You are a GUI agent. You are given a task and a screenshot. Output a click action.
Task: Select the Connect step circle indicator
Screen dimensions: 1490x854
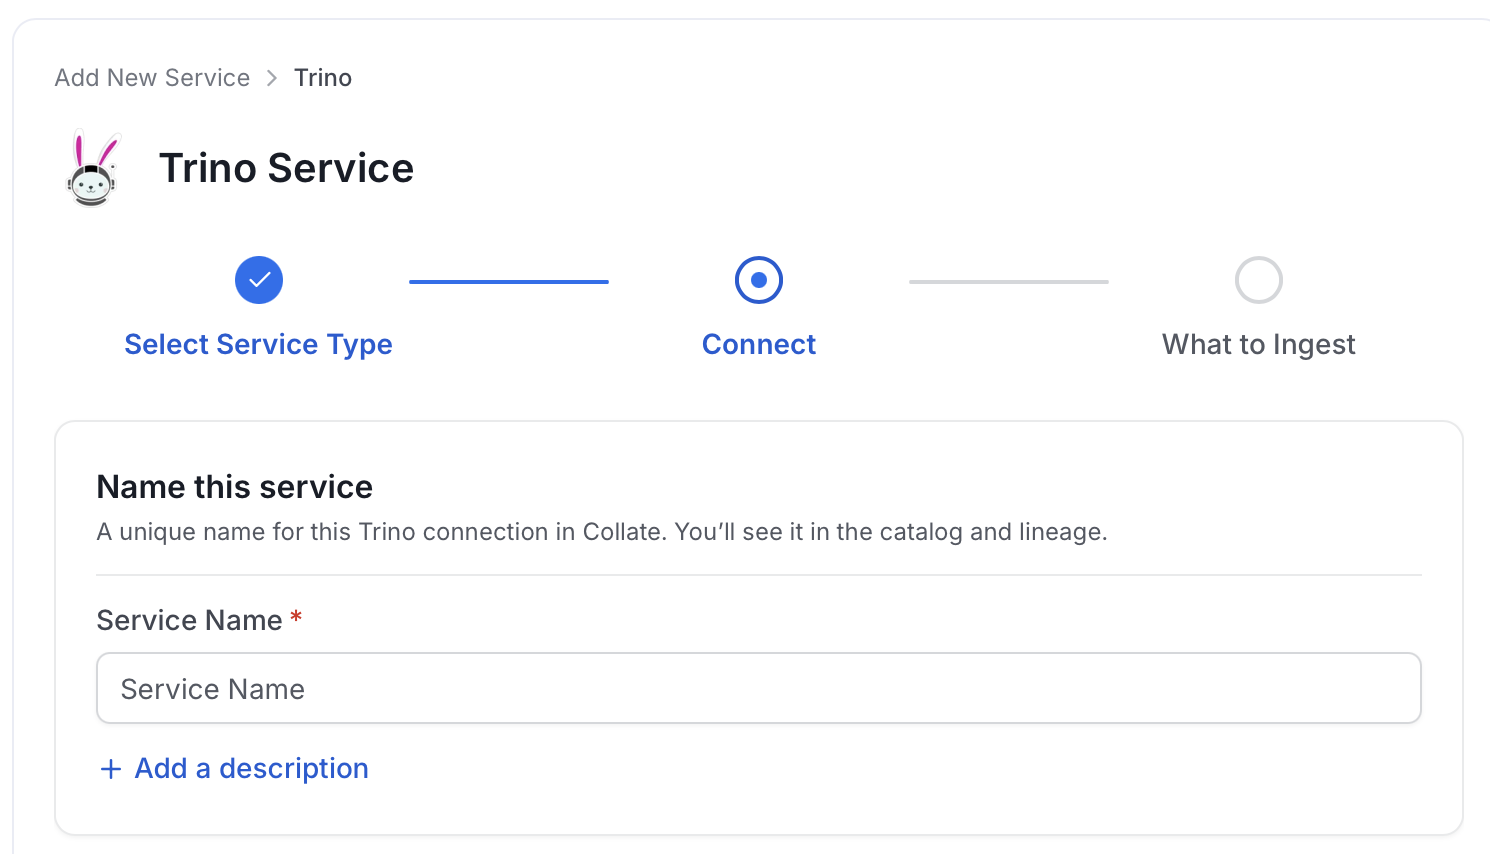click(x=759, y=280)
